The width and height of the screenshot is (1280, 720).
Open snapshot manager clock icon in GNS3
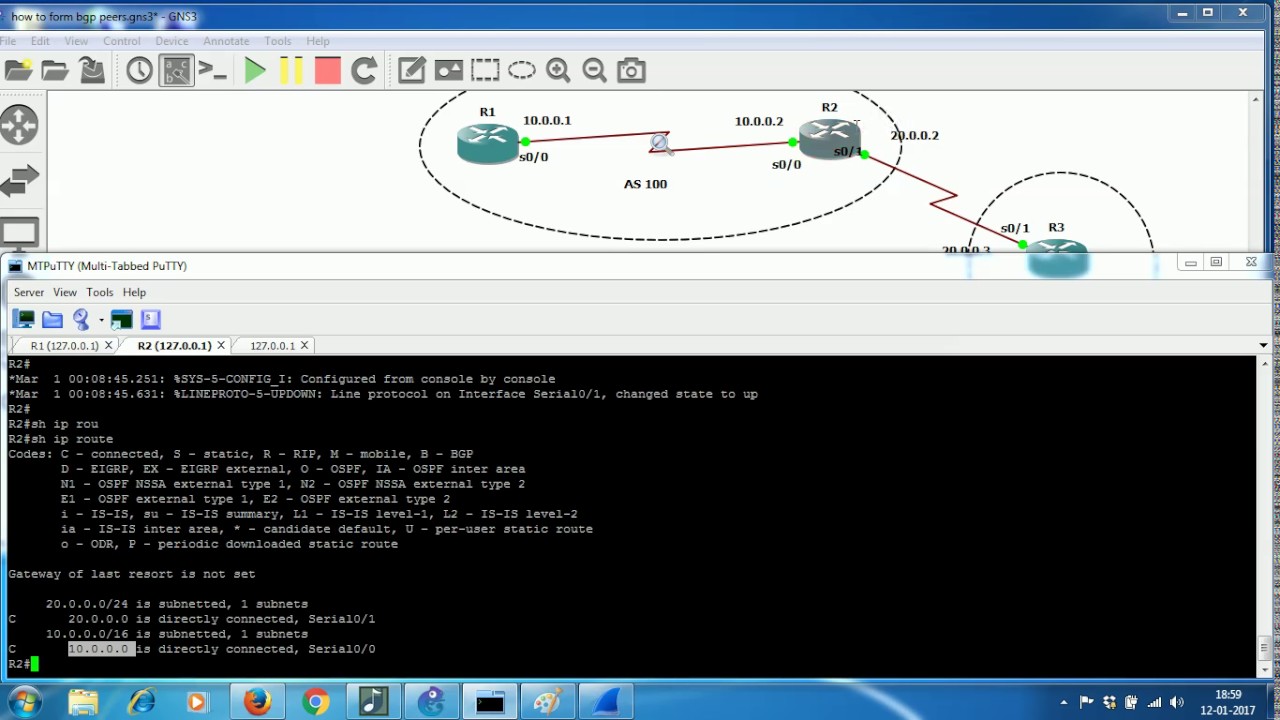point(139,70)
